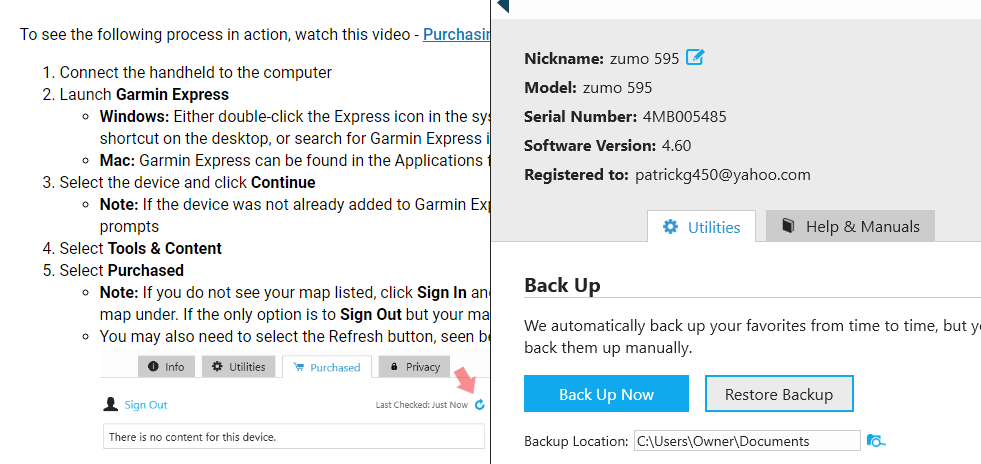Click the Back Up section heading

pyautogui.click(x=562, y=285)
